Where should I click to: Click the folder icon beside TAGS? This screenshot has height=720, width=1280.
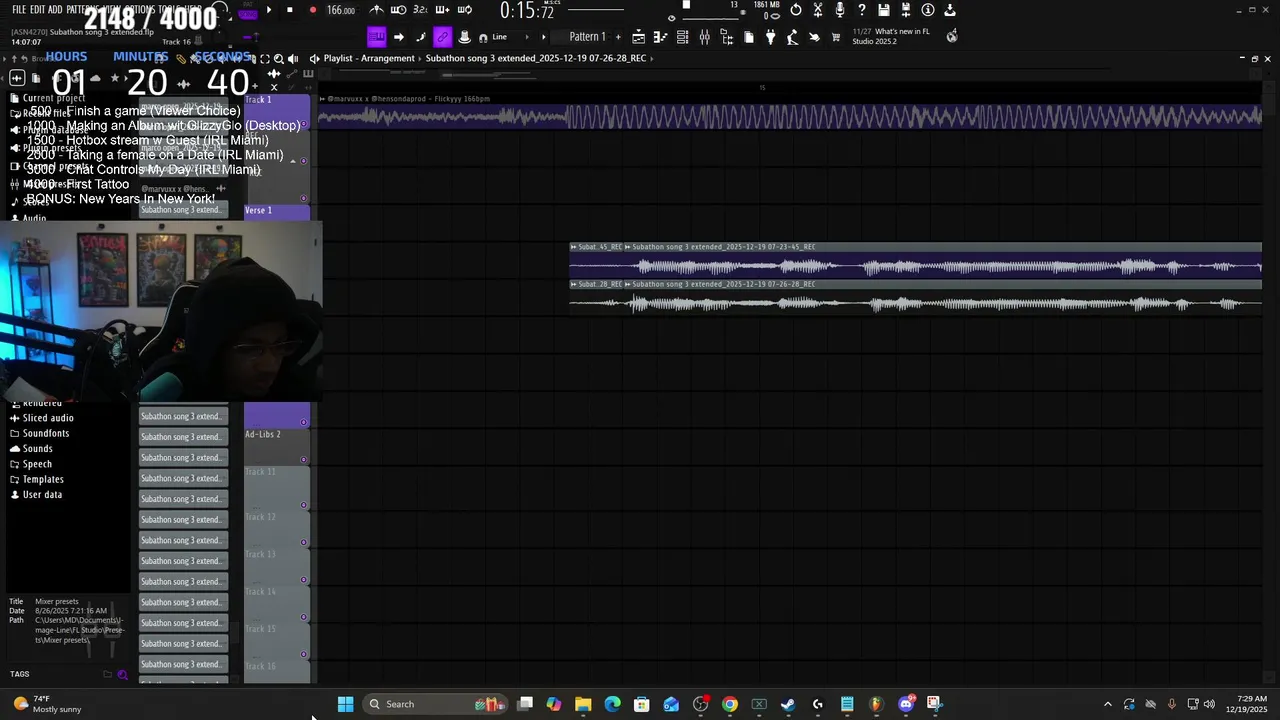(107, 674)
